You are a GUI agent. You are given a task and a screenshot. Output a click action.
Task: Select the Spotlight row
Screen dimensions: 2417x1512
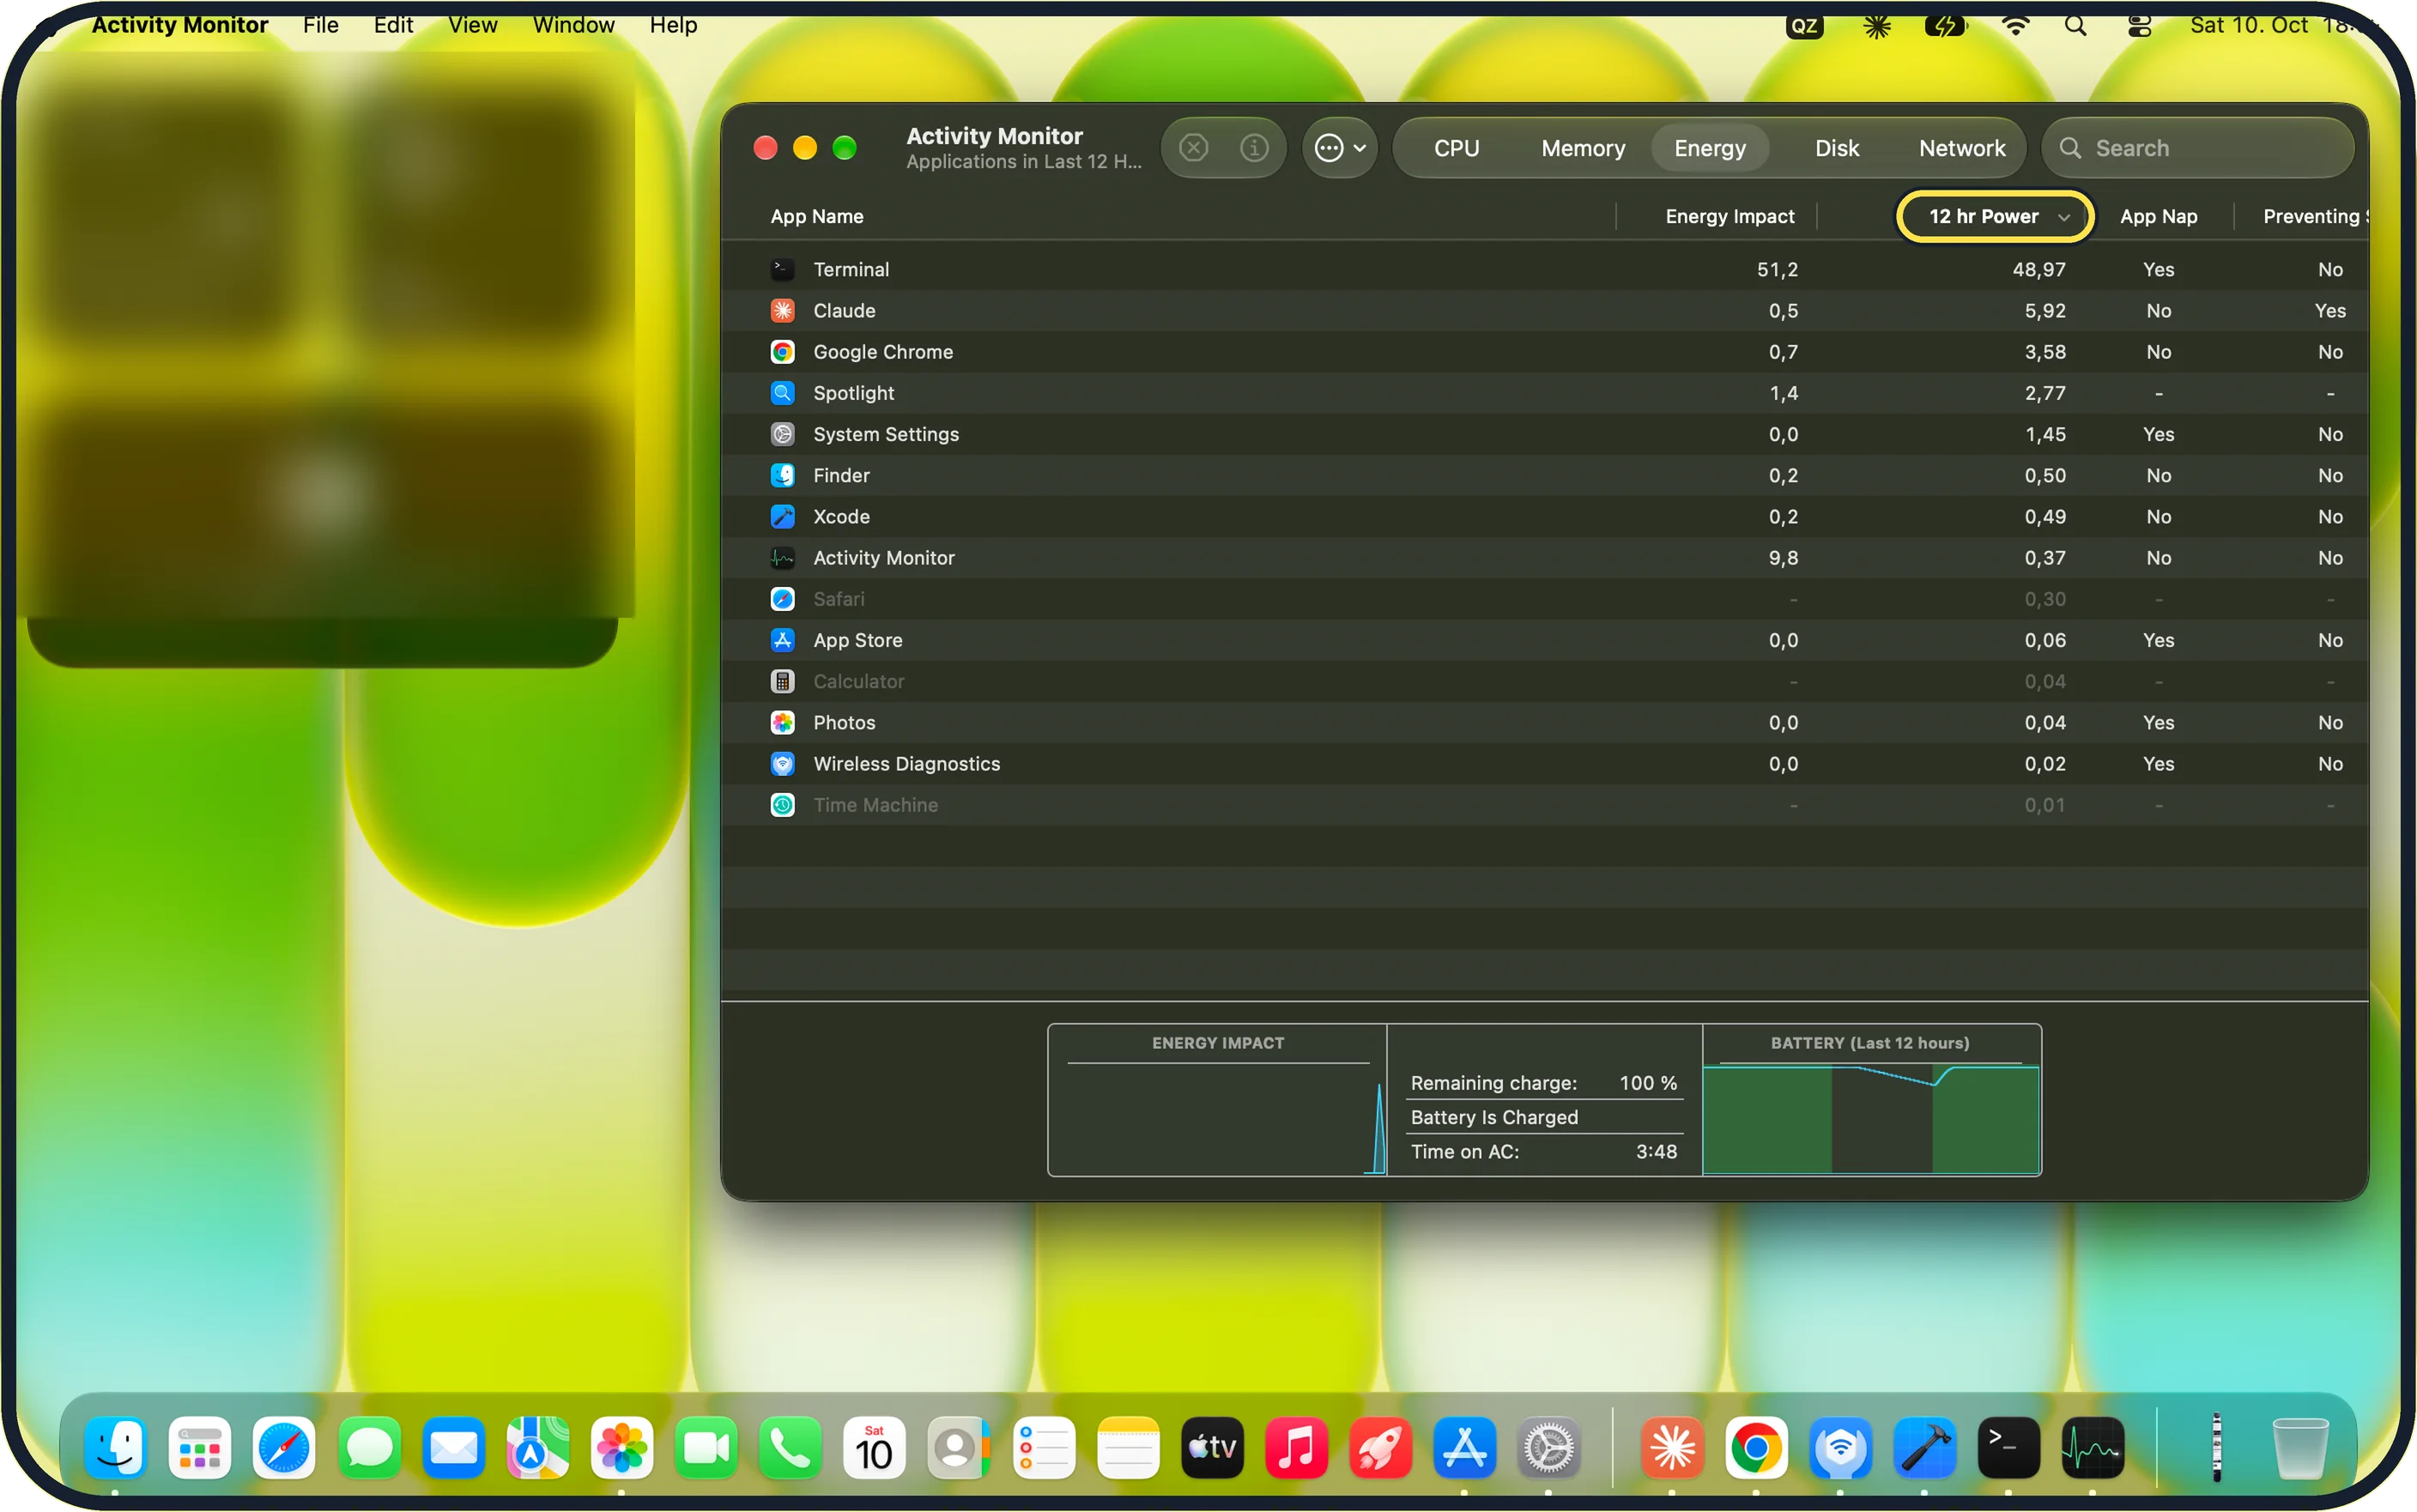[1544, 393]
